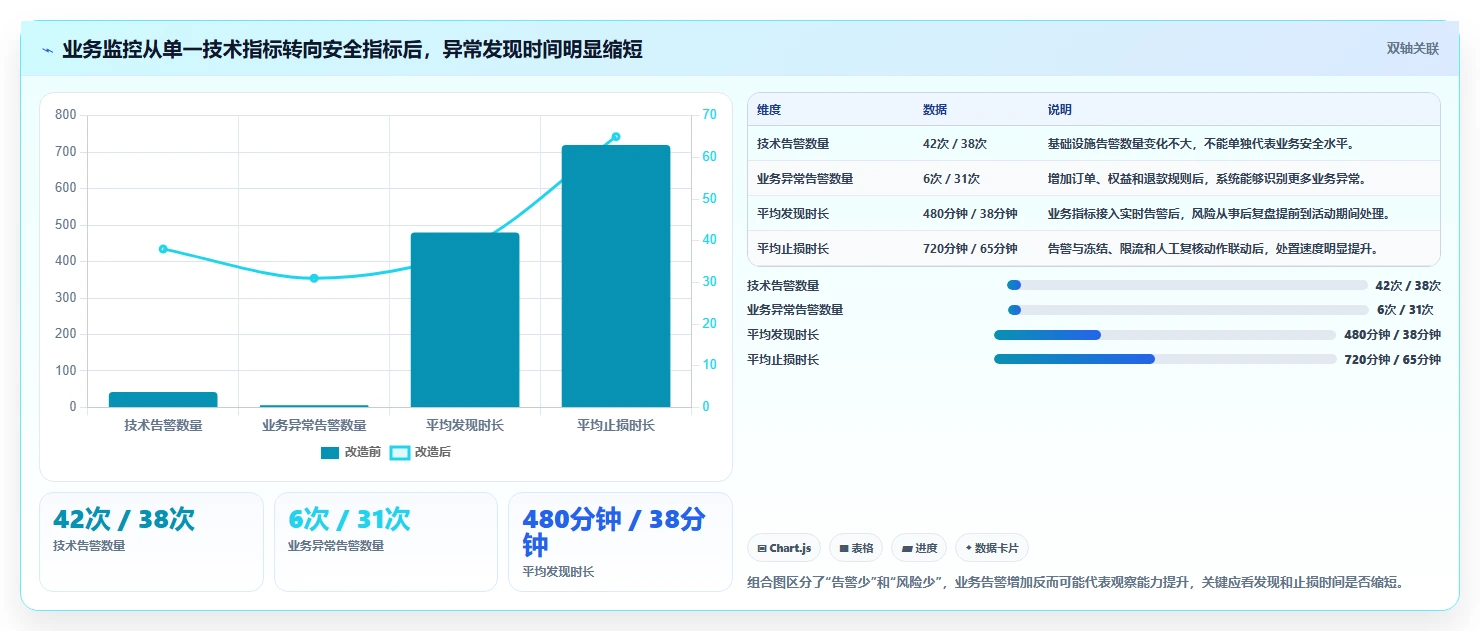Click the 技术告警数量 table row label
The height and width of the screenshot is (631, 1480).
click(x=793, y=144)
